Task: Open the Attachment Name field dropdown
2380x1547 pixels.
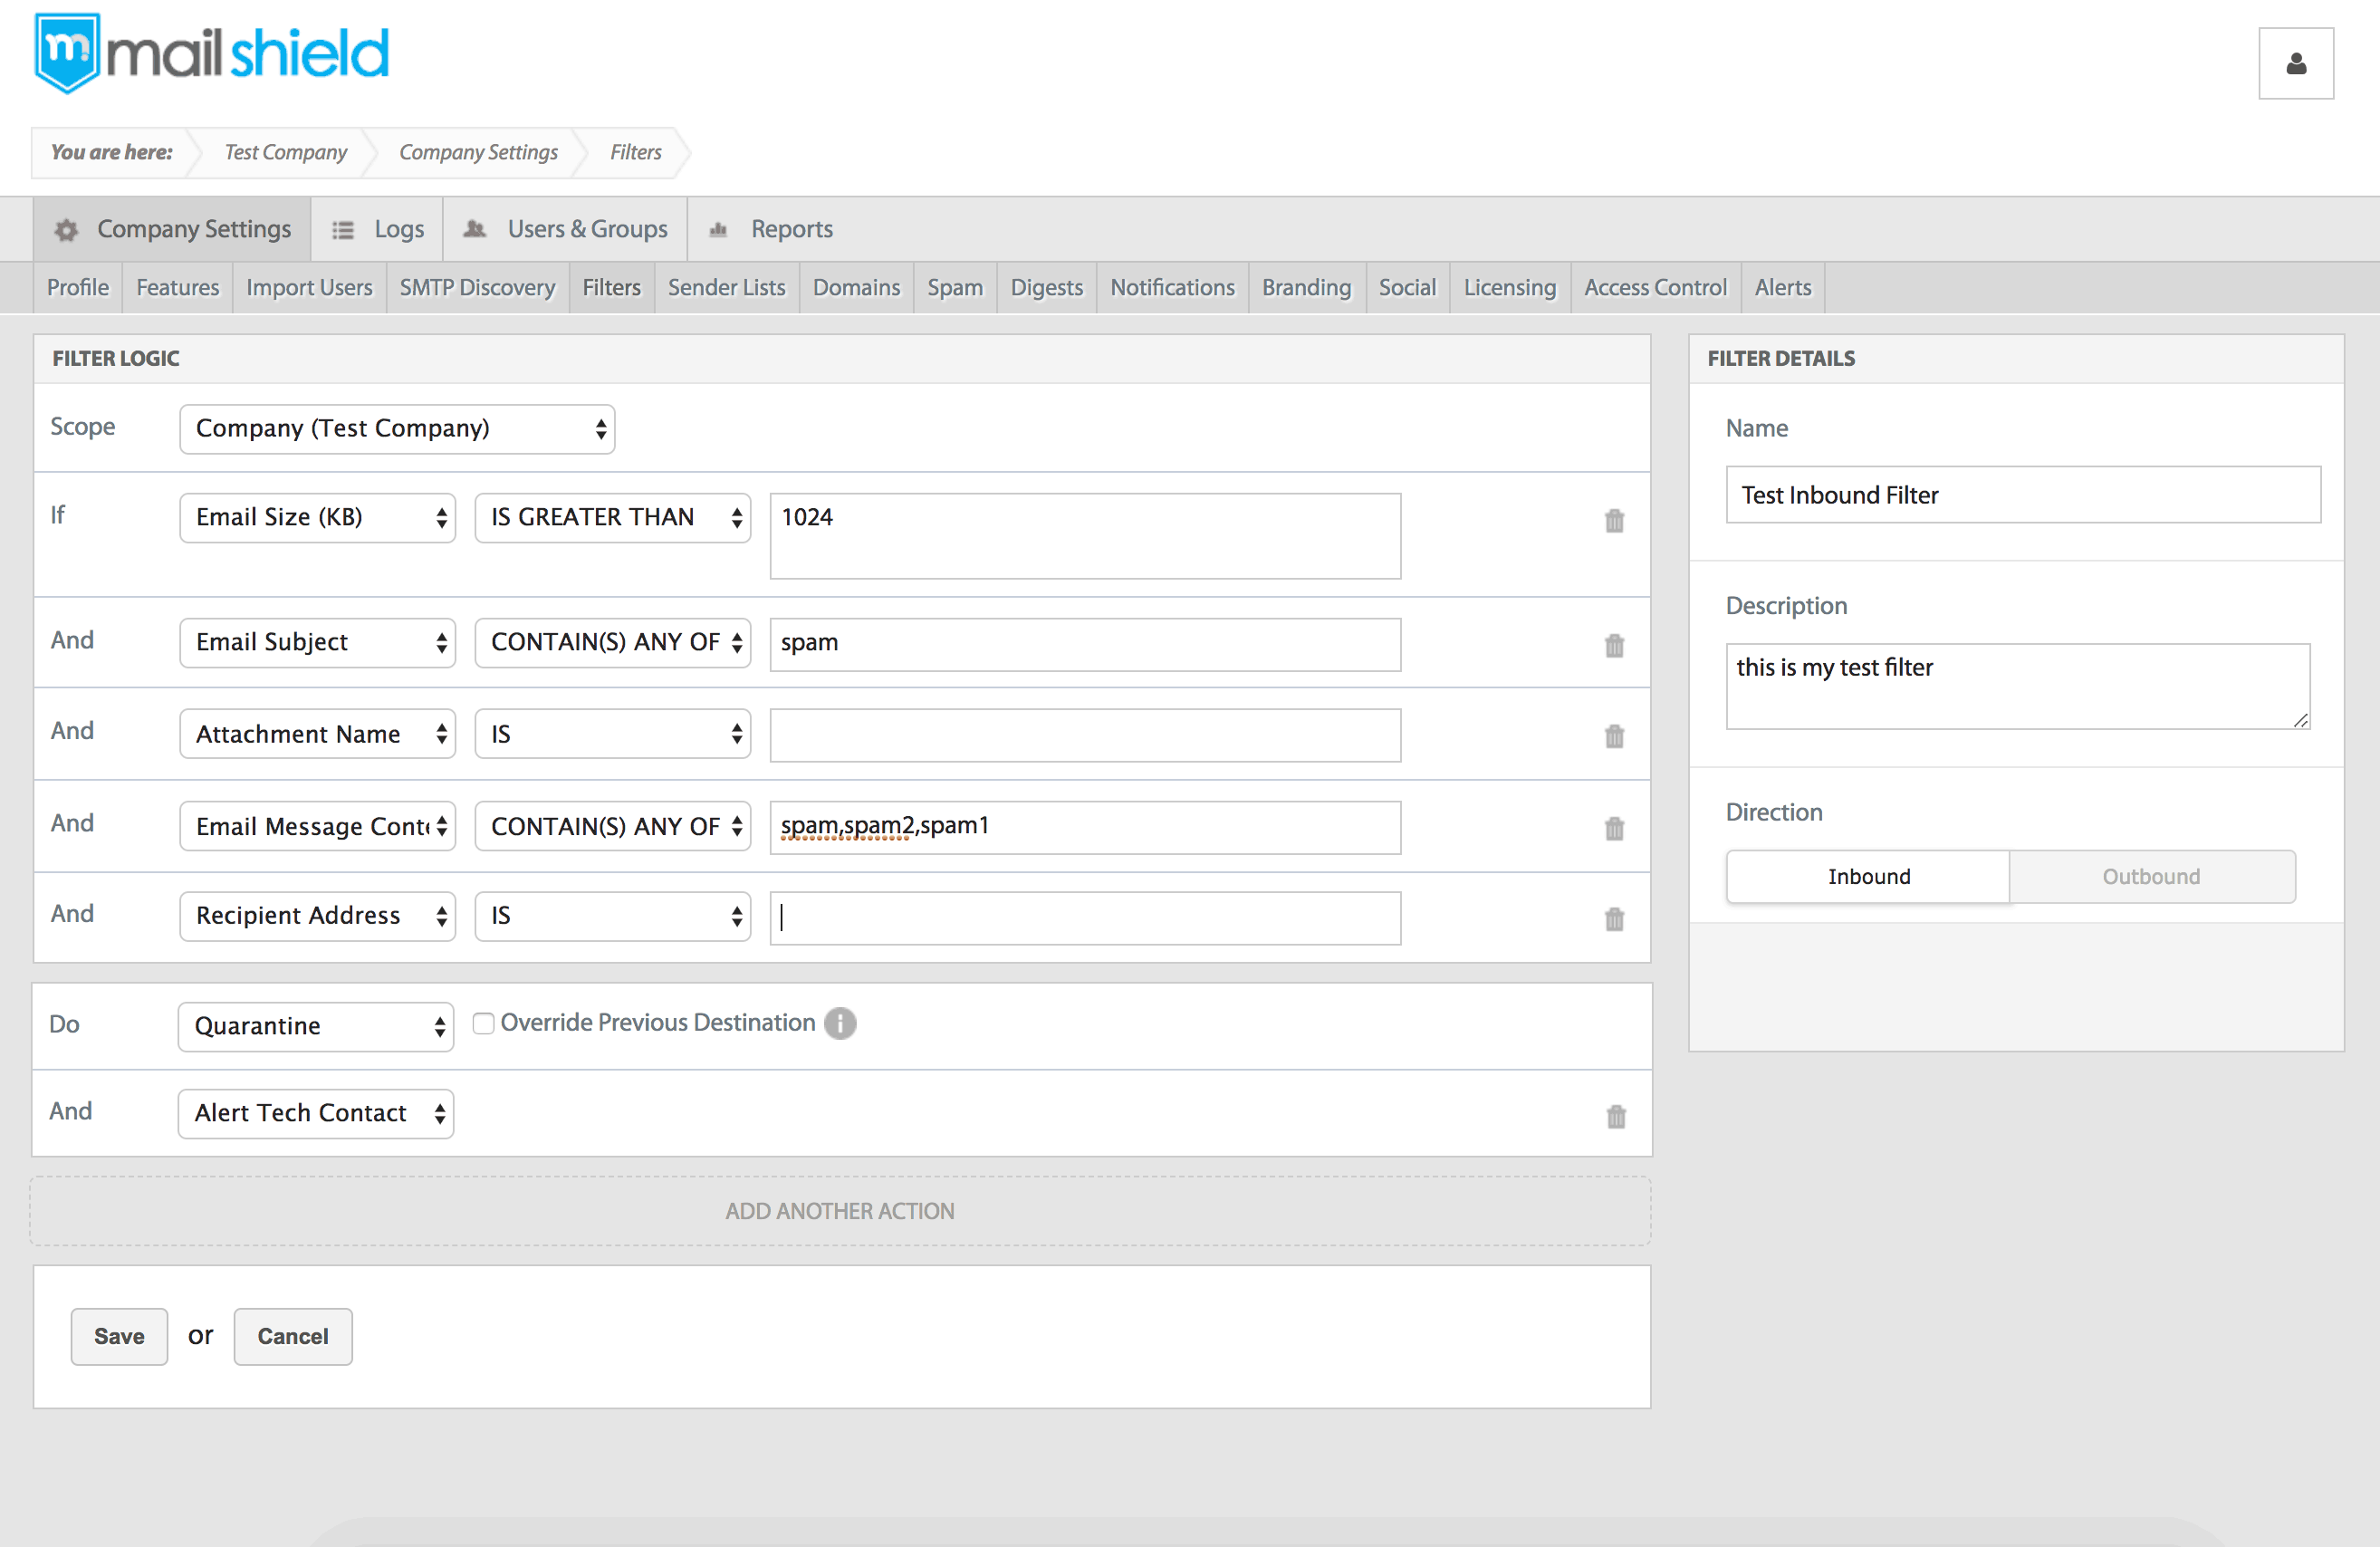Action: point(317,734)
